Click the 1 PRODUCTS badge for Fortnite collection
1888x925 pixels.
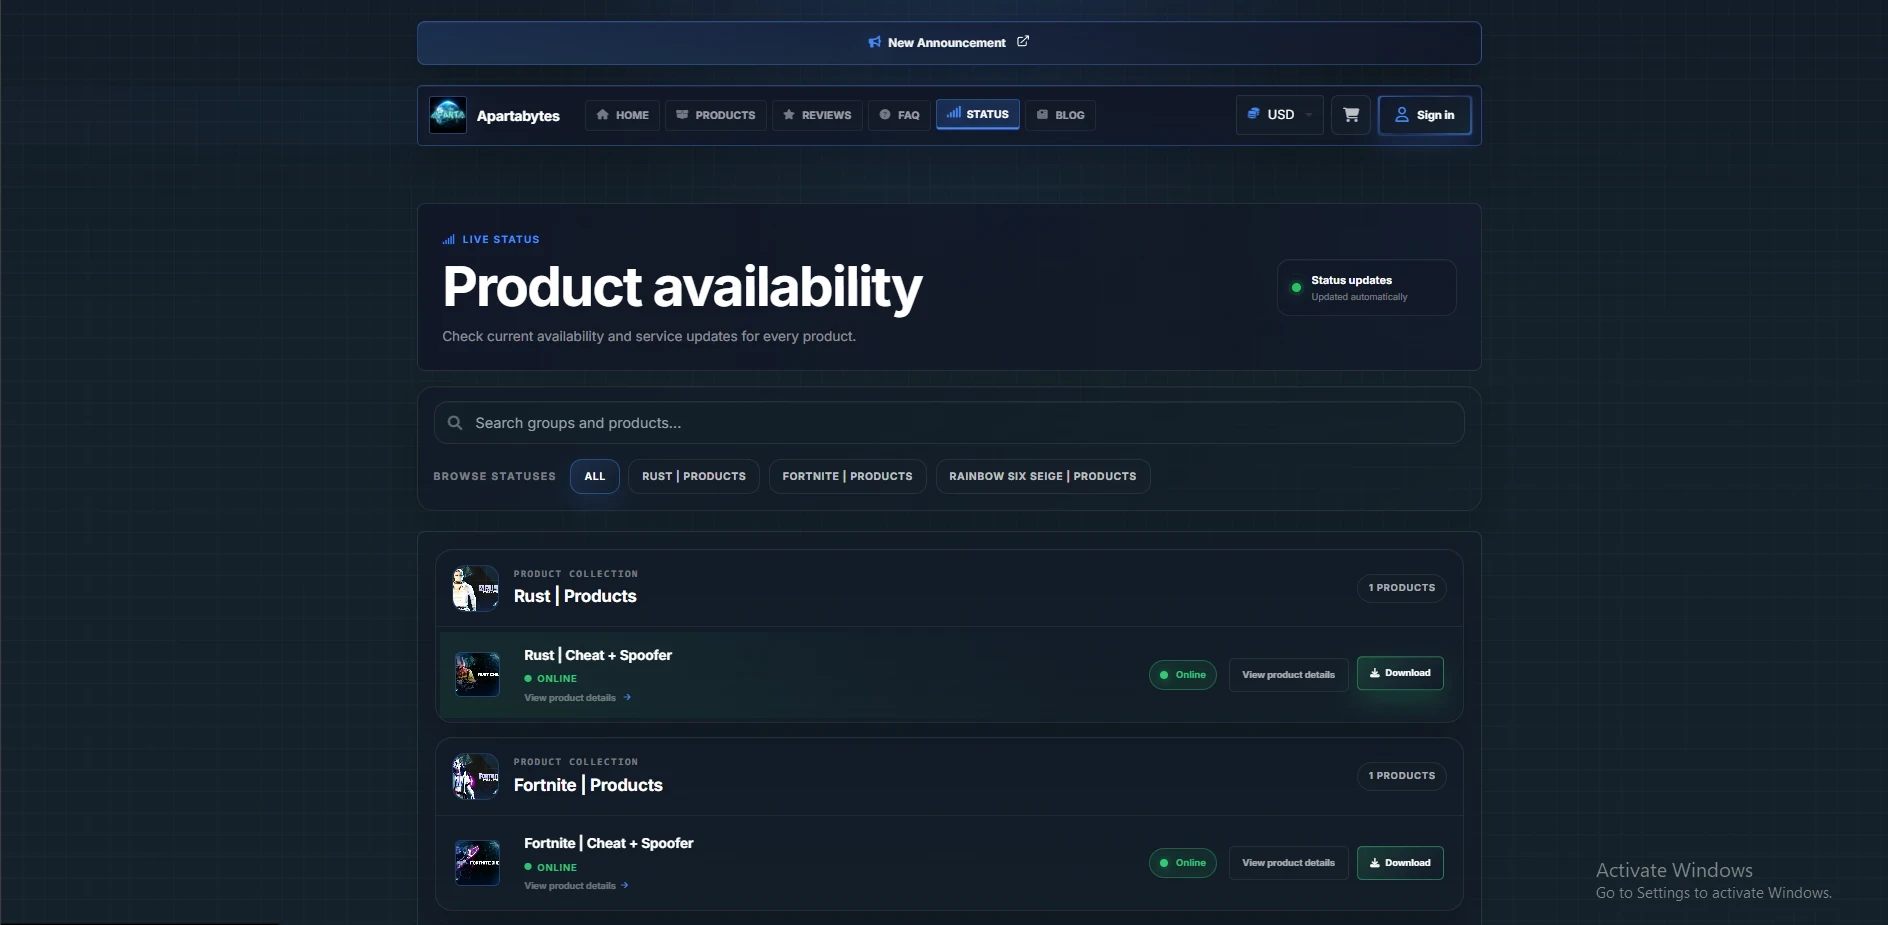1402,776
